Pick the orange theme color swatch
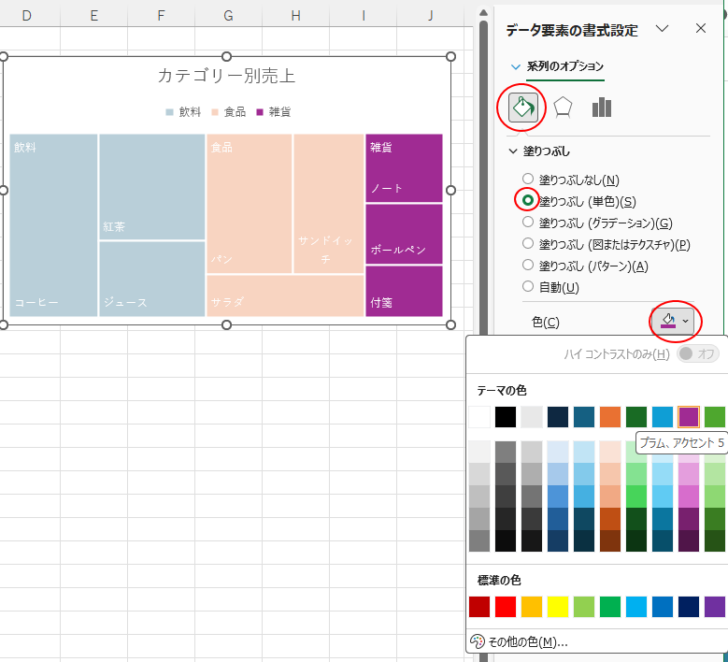 coord(610,417)
